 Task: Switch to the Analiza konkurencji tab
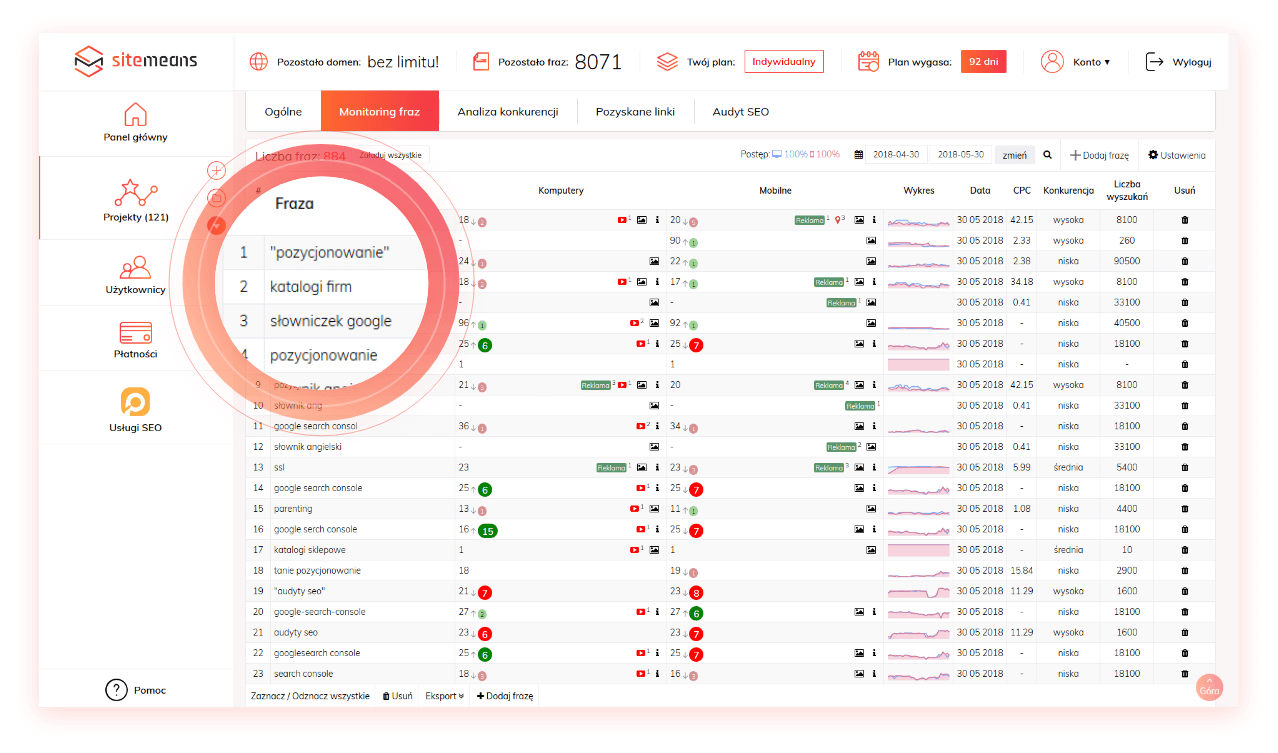click(x=507, y=112)
